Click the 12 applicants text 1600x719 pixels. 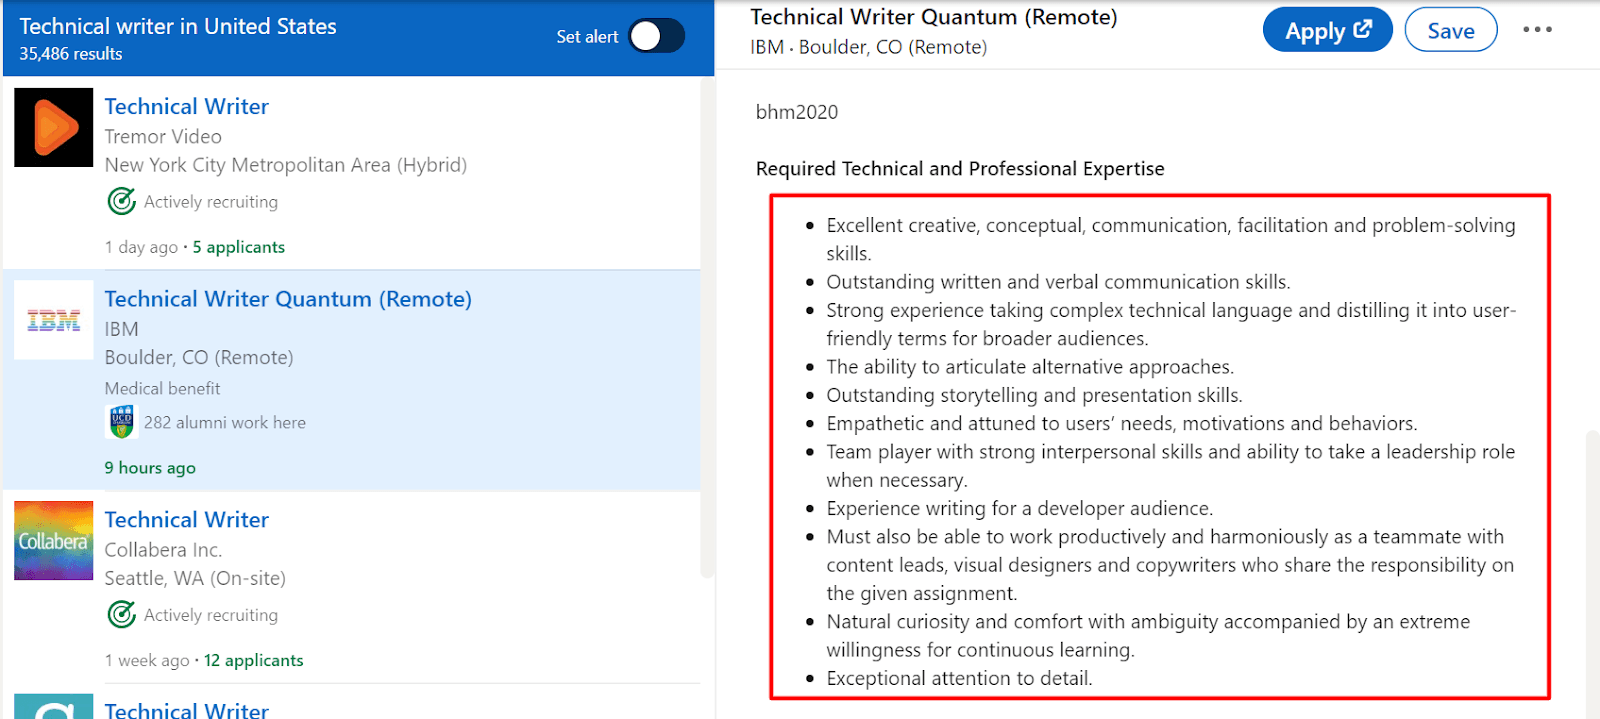point(254,661)
